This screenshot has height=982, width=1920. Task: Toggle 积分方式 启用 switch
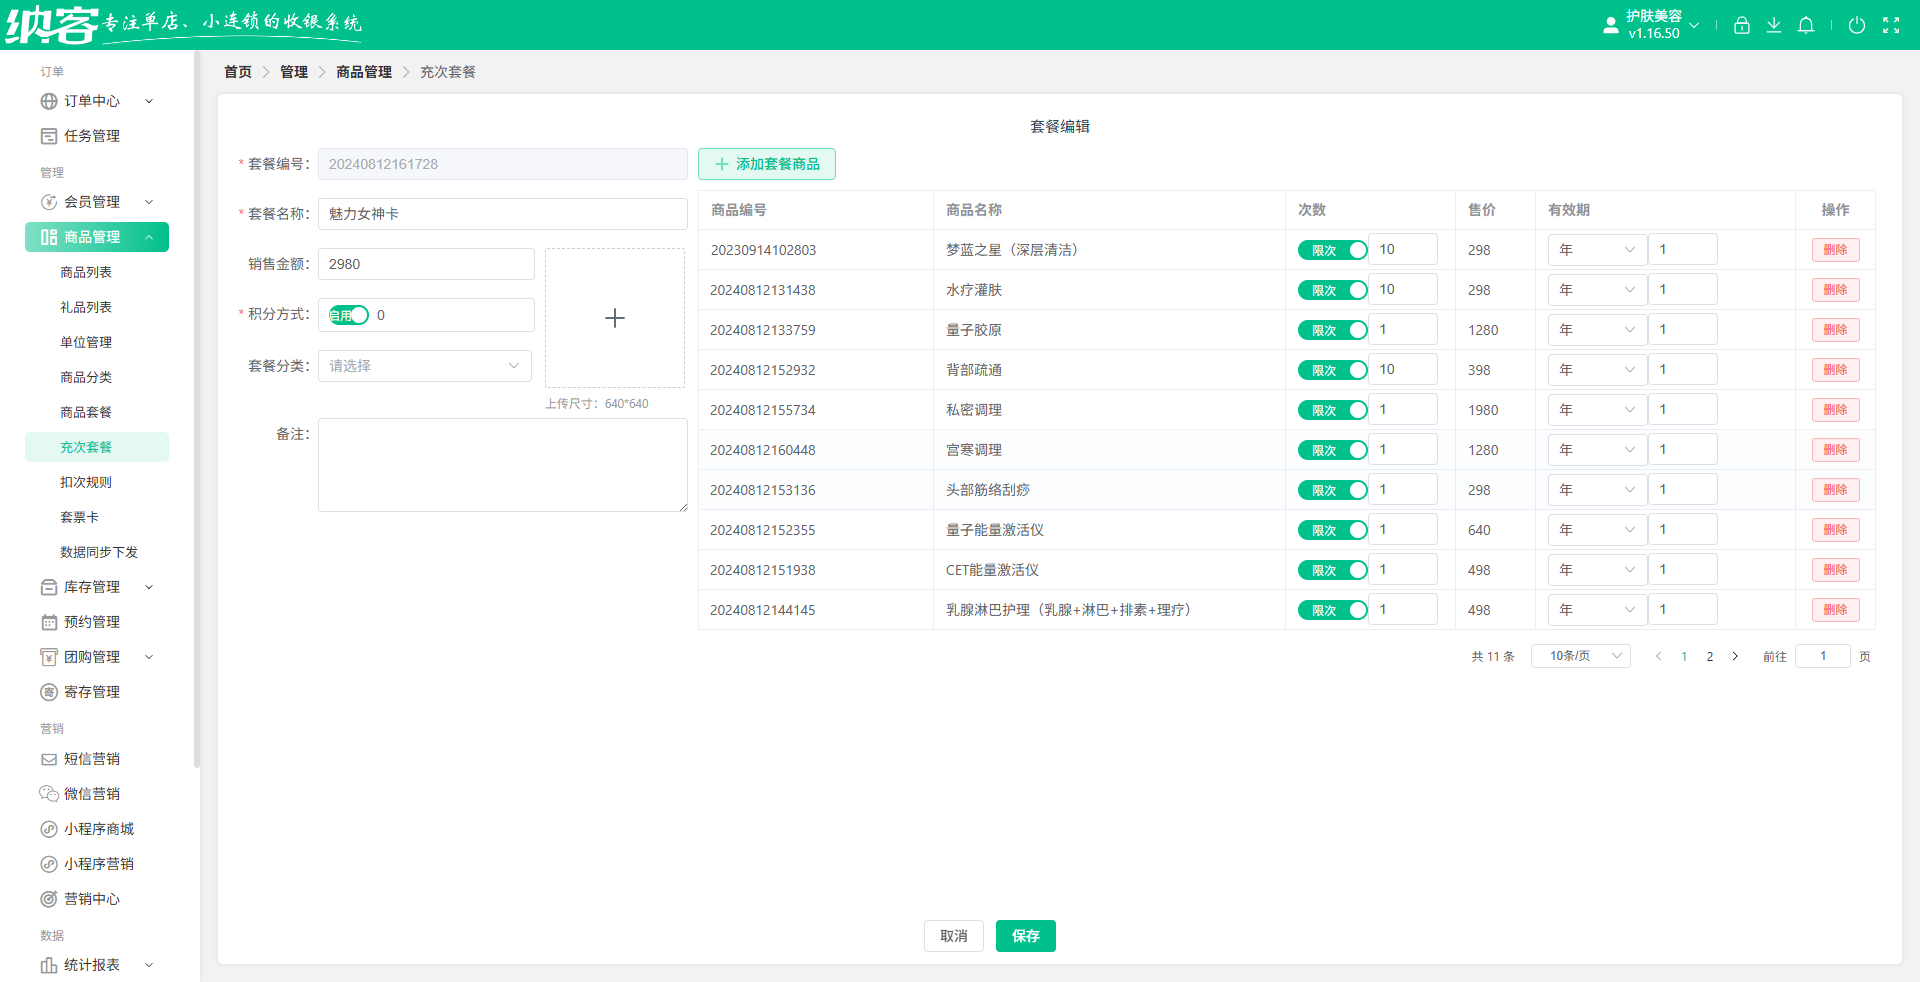click(349, 315)
